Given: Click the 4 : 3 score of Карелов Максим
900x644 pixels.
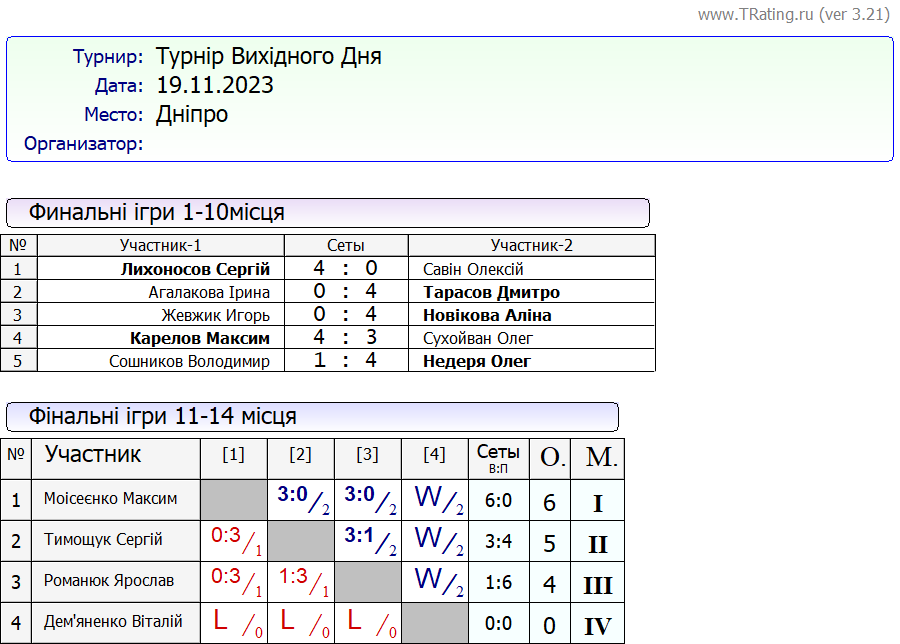Looking at the screenshot, I should click(x=345, y=338).
